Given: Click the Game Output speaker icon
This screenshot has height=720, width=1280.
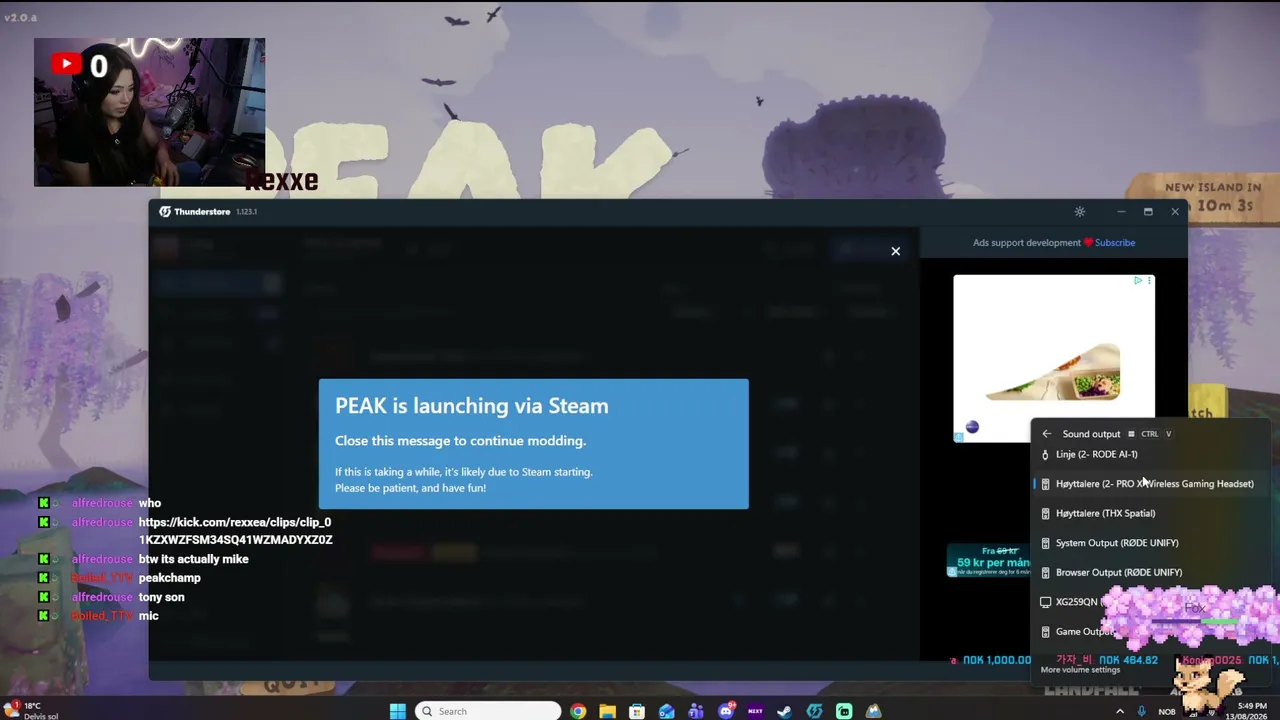Looking at the screenshot, I should pyautogui.click(x=1045, y=632).
